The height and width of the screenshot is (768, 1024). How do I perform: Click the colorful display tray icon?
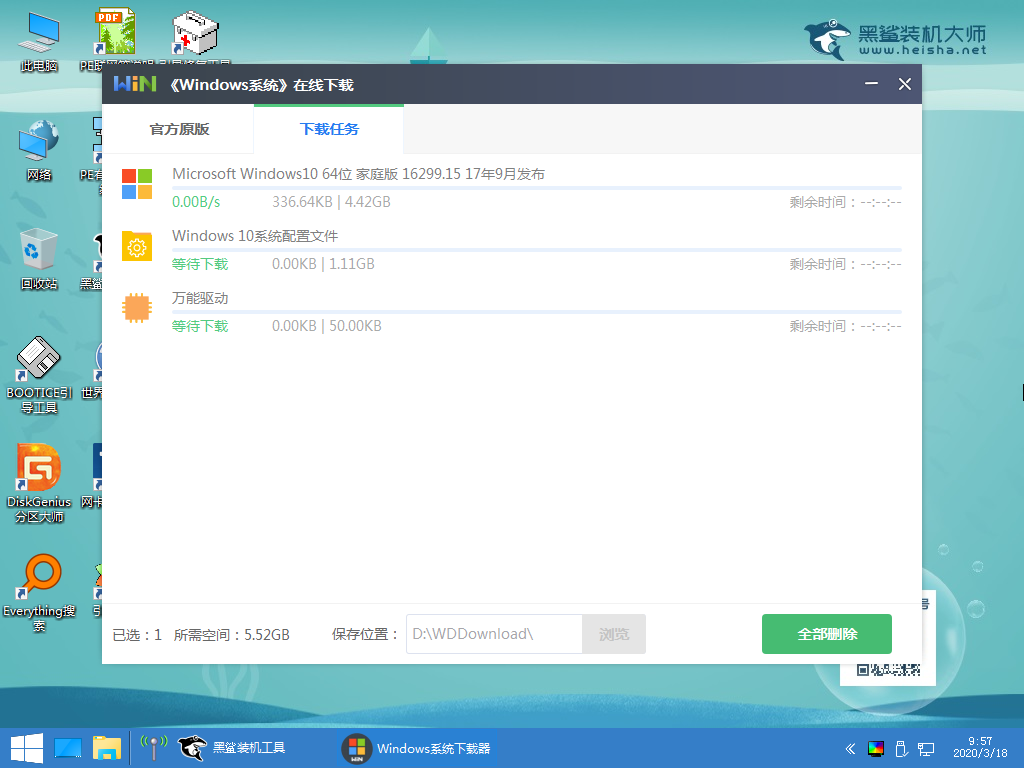(x=876, y=748)
